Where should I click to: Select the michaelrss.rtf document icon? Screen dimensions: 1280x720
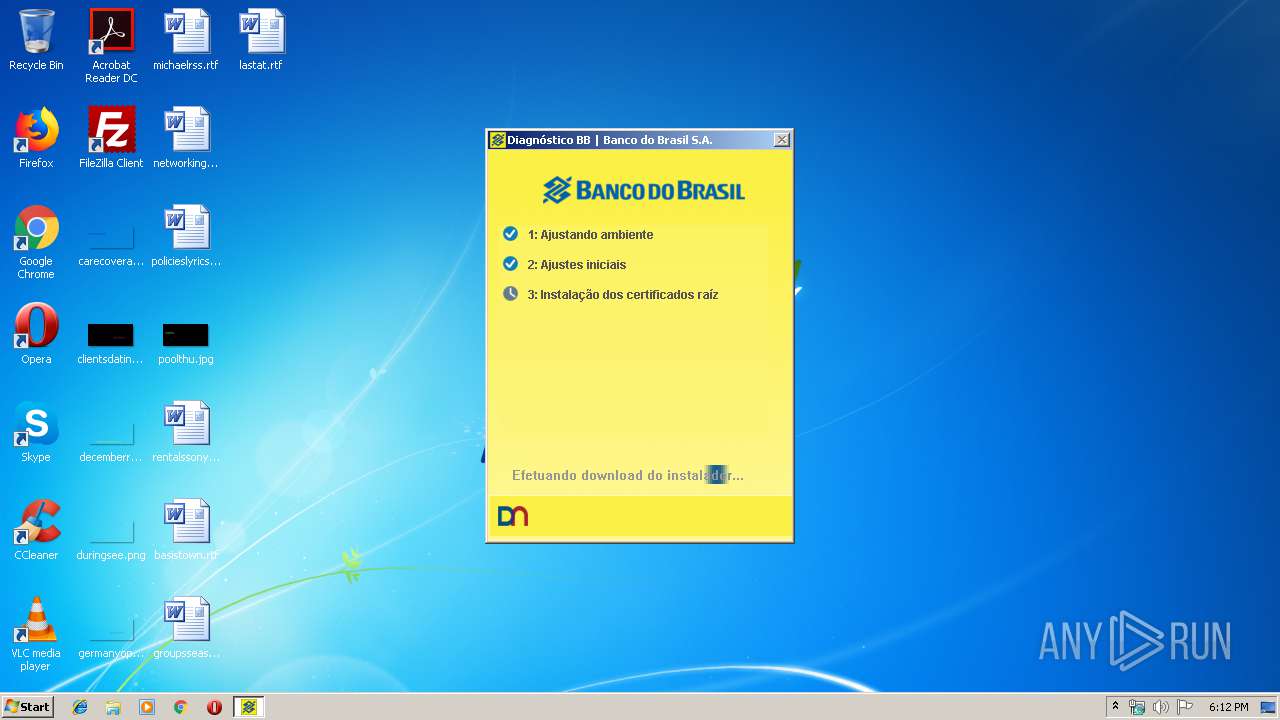[186, 40]
